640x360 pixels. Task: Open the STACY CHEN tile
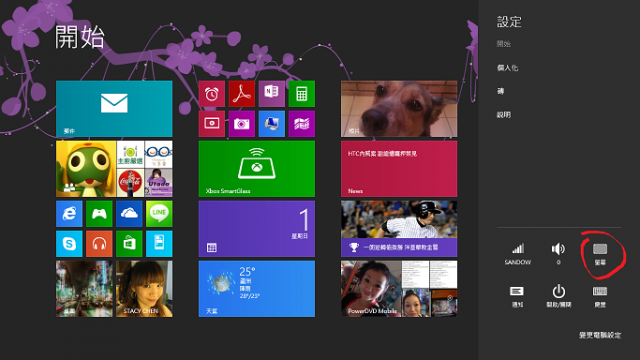[144, 289]
